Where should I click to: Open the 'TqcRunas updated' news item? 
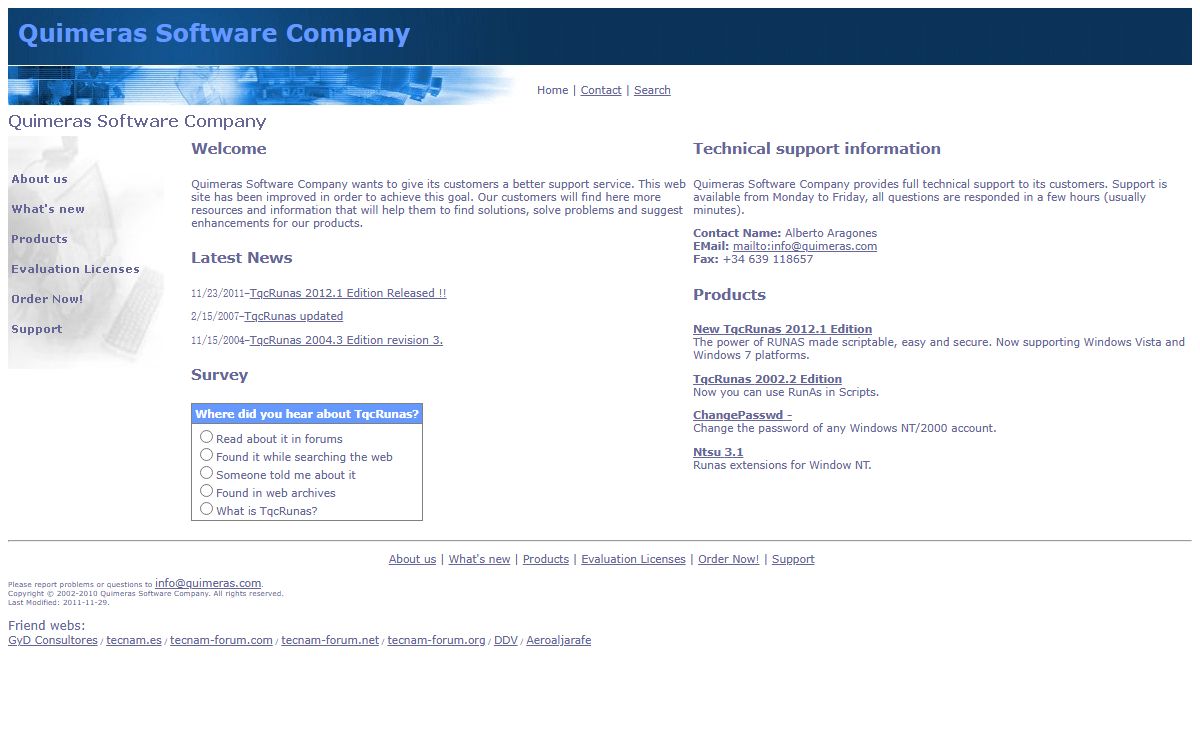click(294, 317)
